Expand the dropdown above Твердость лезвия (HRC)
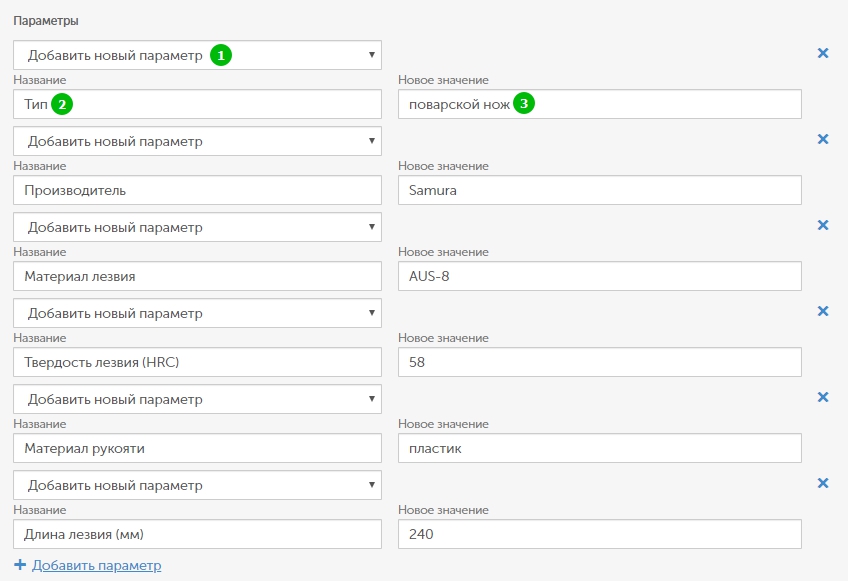The width and height of the screenshot is (848, 581). tap(197, 313)
